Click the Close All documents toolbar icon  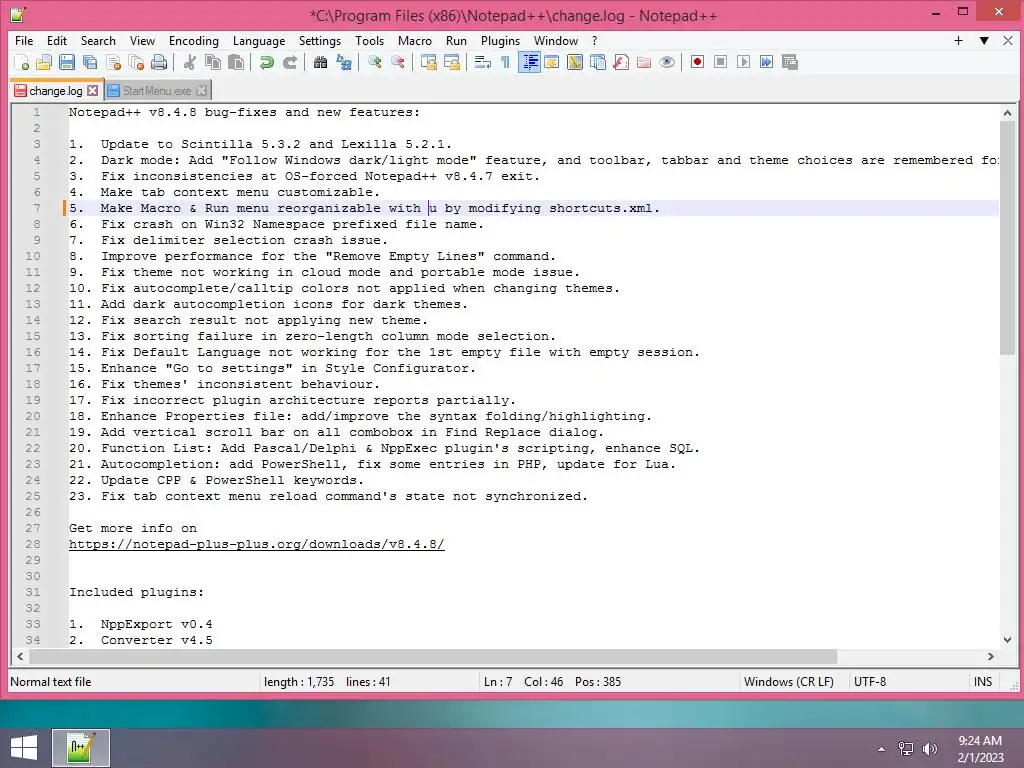[136, 62]
